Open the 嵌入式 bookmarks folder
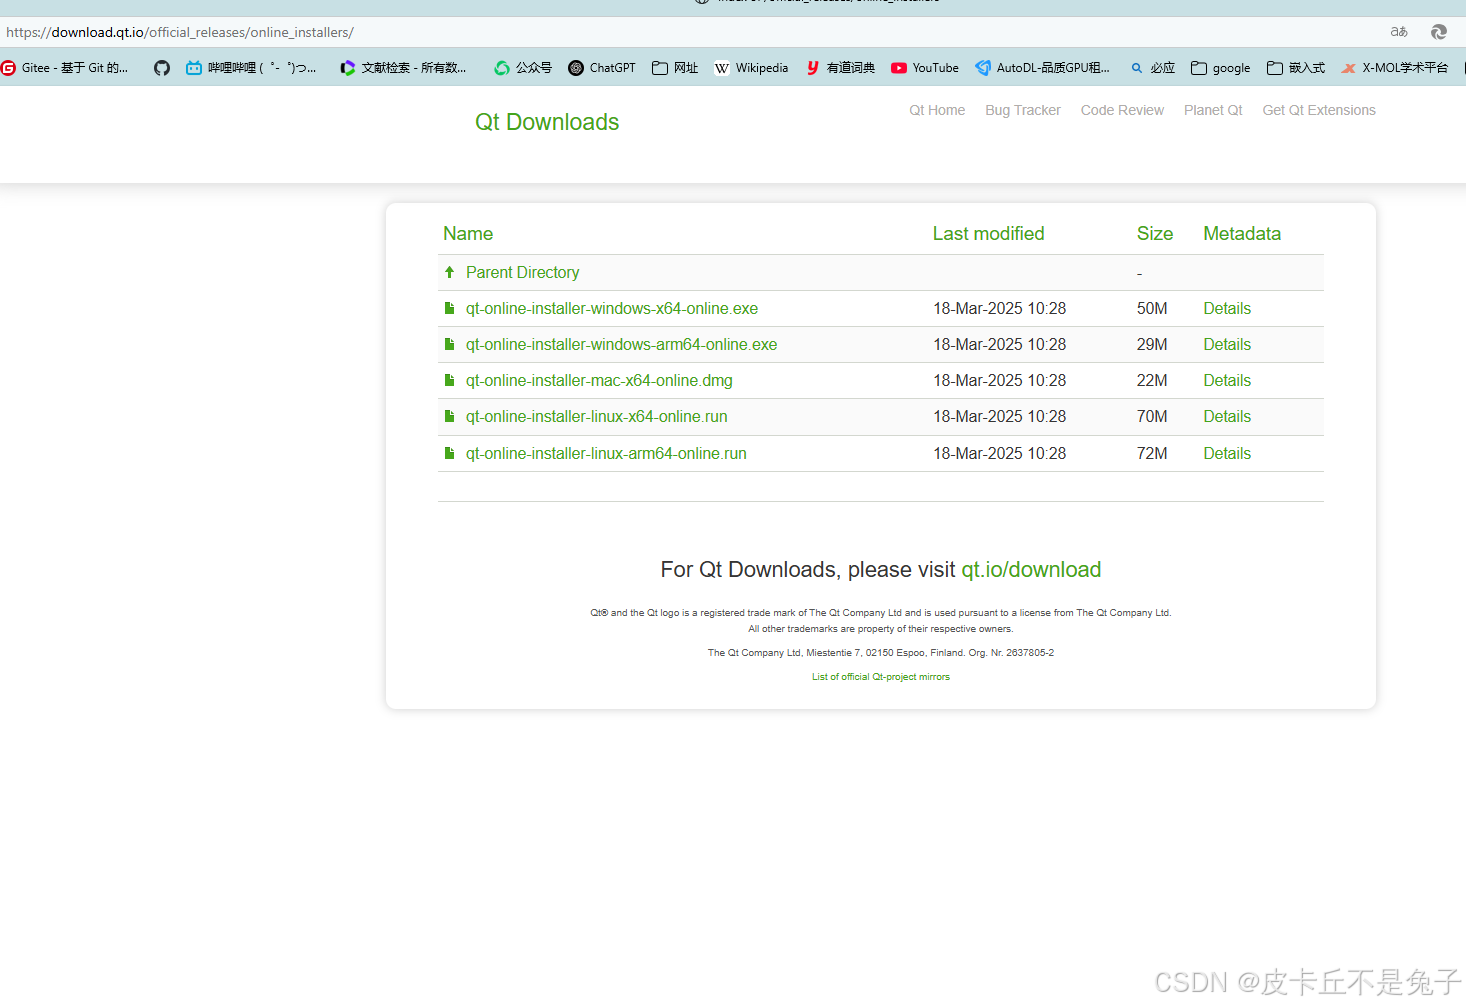The height and width of the screenshot is (1008, 1466). 1295,68
